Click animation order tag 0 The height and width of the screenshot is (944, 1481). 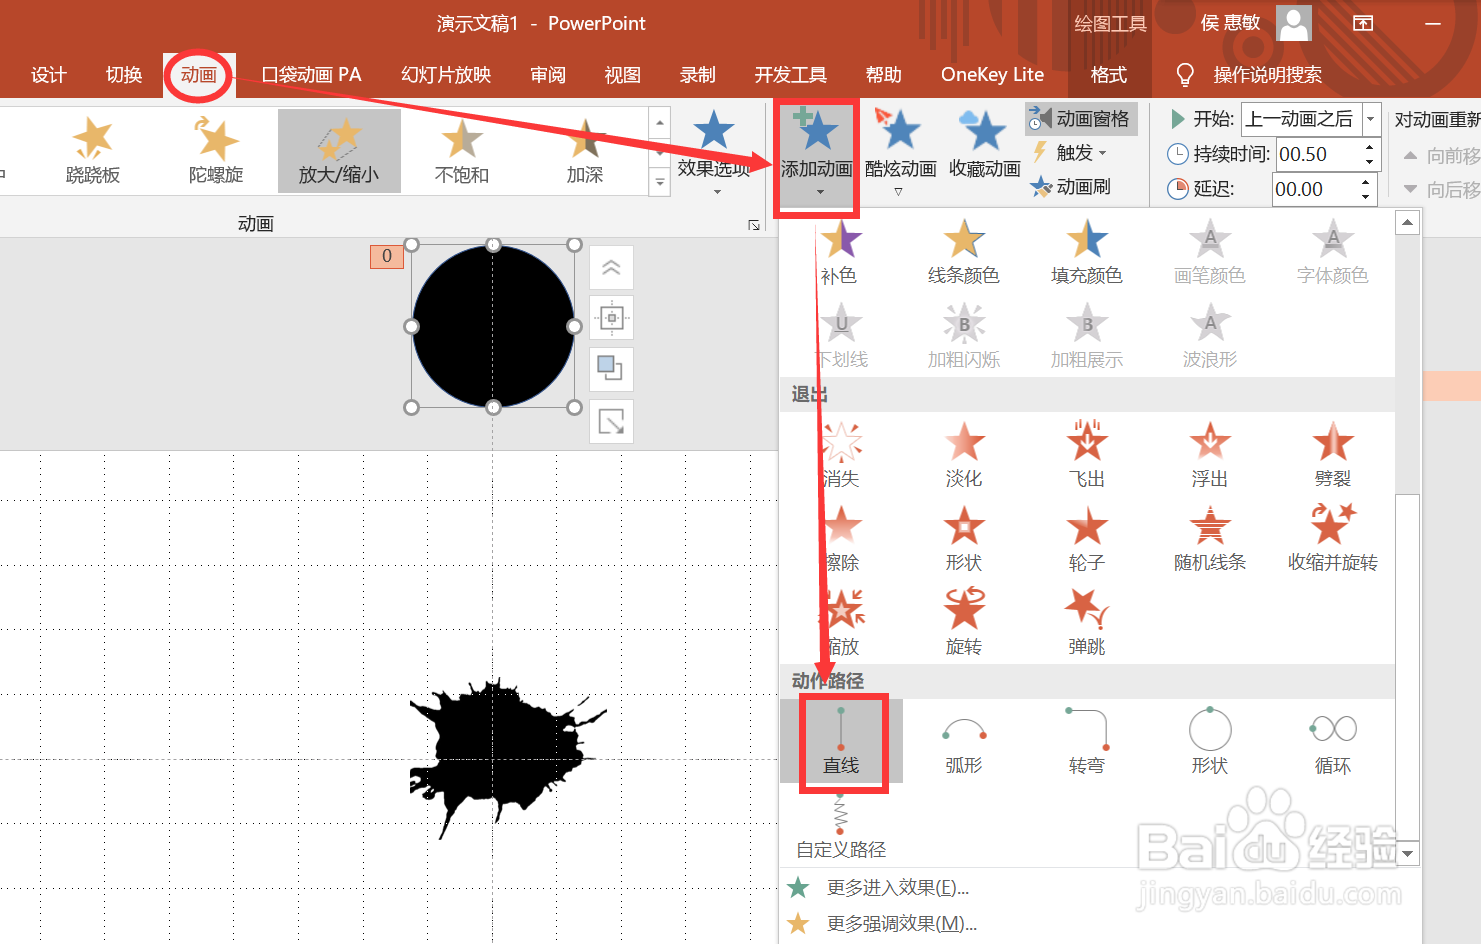click(x=387, y=256)
